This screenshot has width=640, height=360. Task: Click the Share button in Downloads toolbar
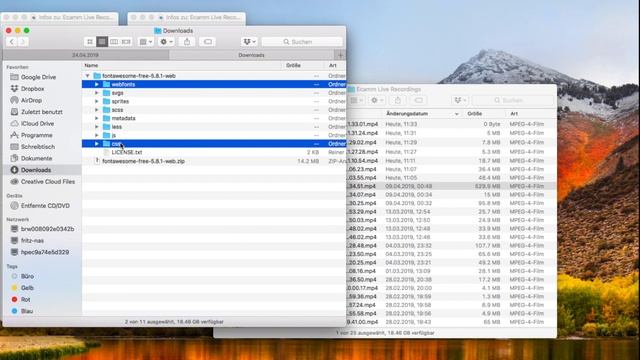[x=187, y=42]
